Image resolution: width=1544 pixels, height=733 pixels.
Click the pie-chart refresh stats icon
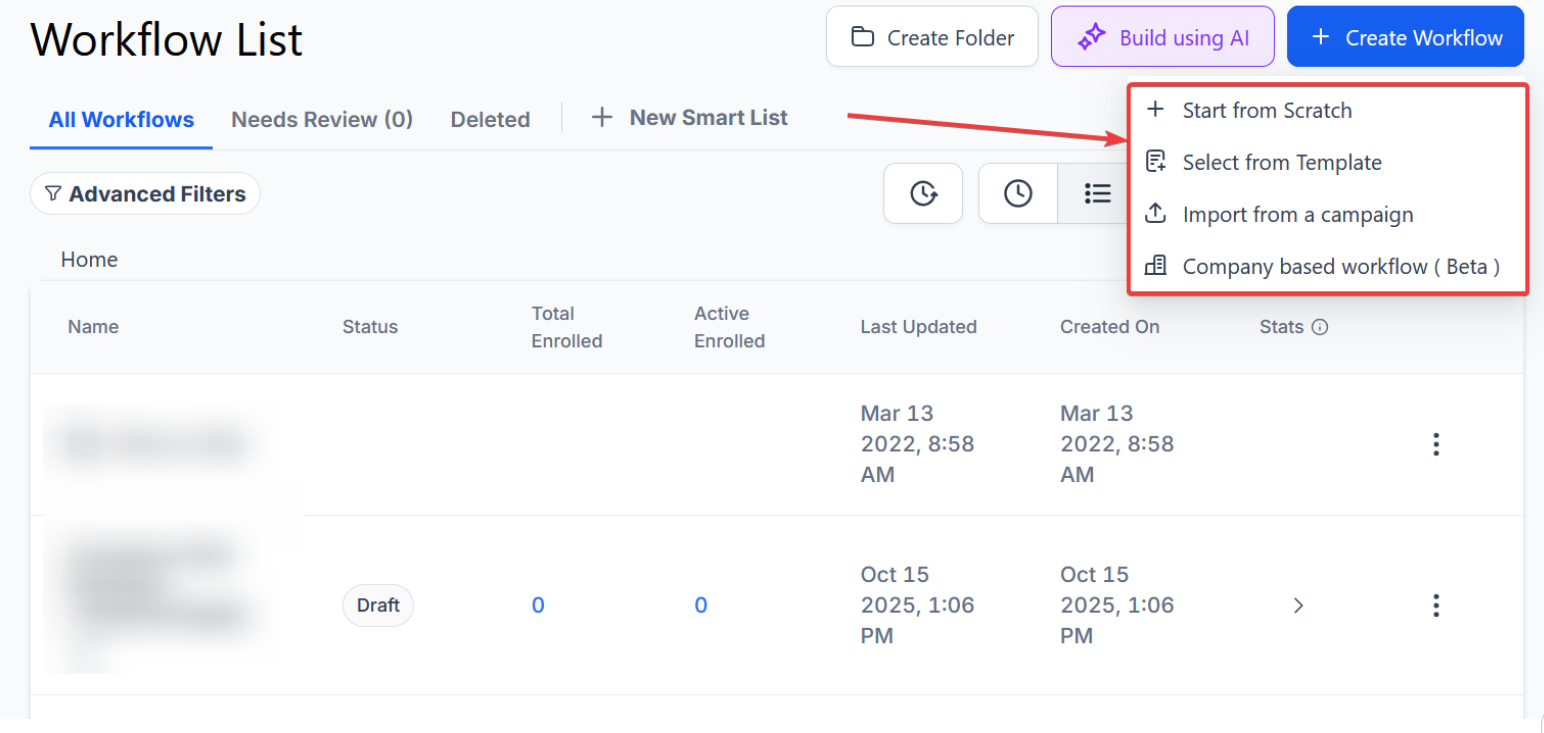[923, 194]
